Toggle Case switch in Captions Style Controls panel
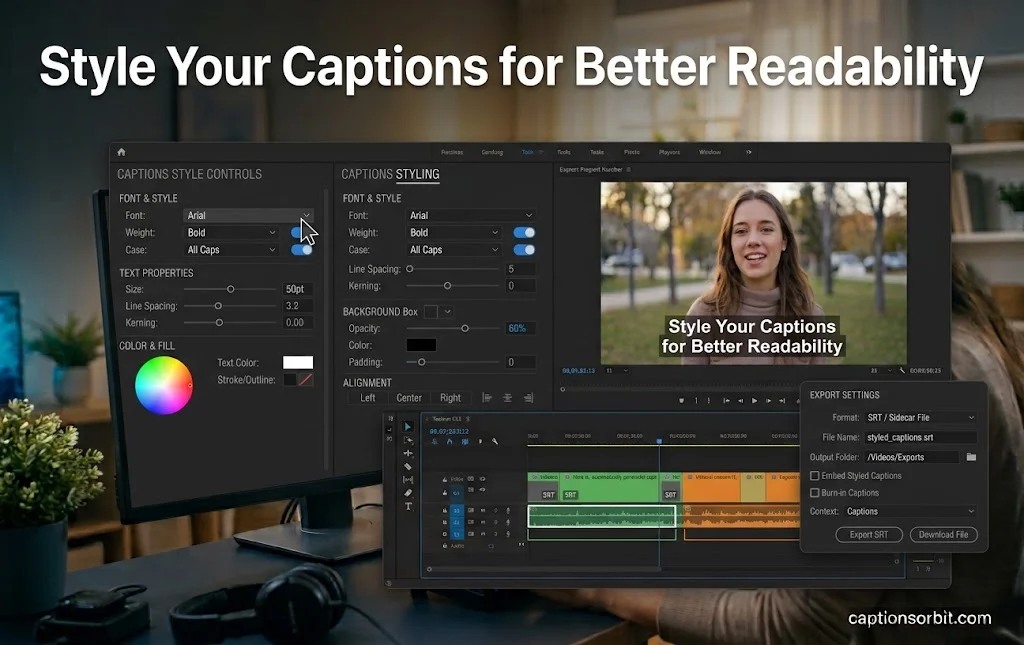This screenshot has width=1024, height=645. (x=302, y=249)
